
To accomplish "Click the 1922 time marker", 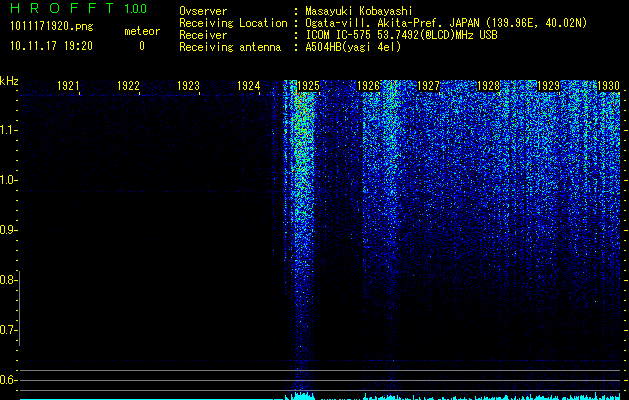I will 128,86.
